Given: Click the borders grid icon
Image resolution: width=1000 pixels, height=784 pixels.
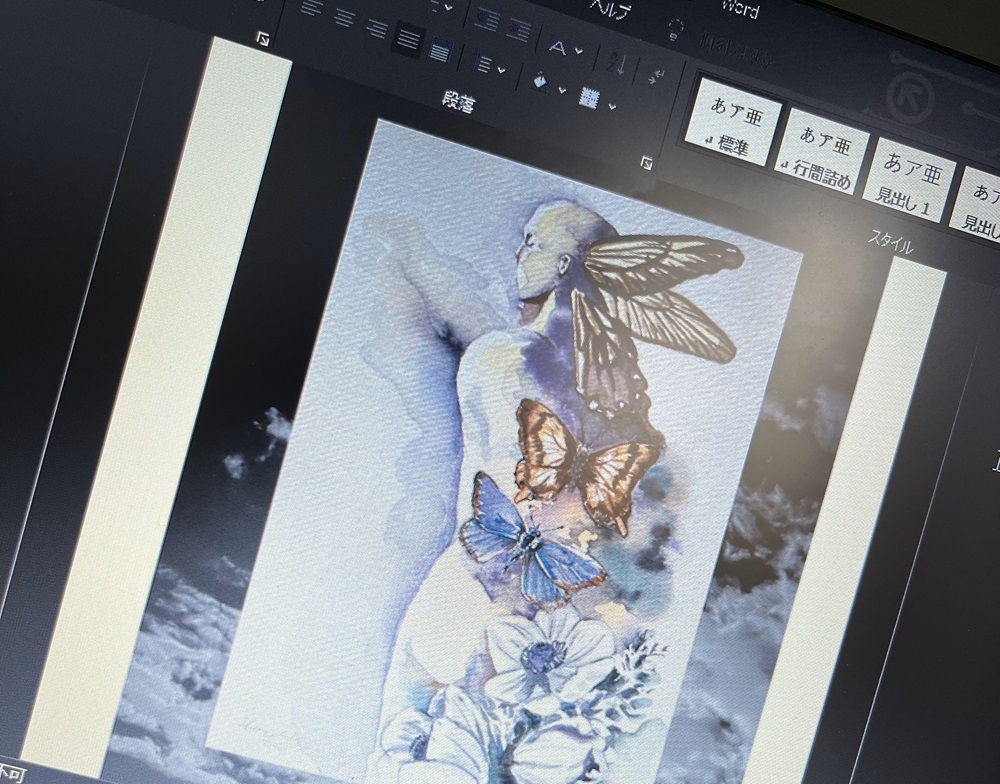Looking at the screenshot, I should coord(591,98).
